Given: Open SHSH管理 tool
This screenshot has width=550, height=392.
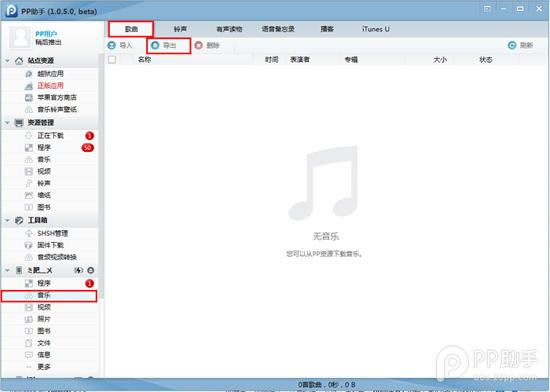Looking at the screenshot, I should point(52,233).
